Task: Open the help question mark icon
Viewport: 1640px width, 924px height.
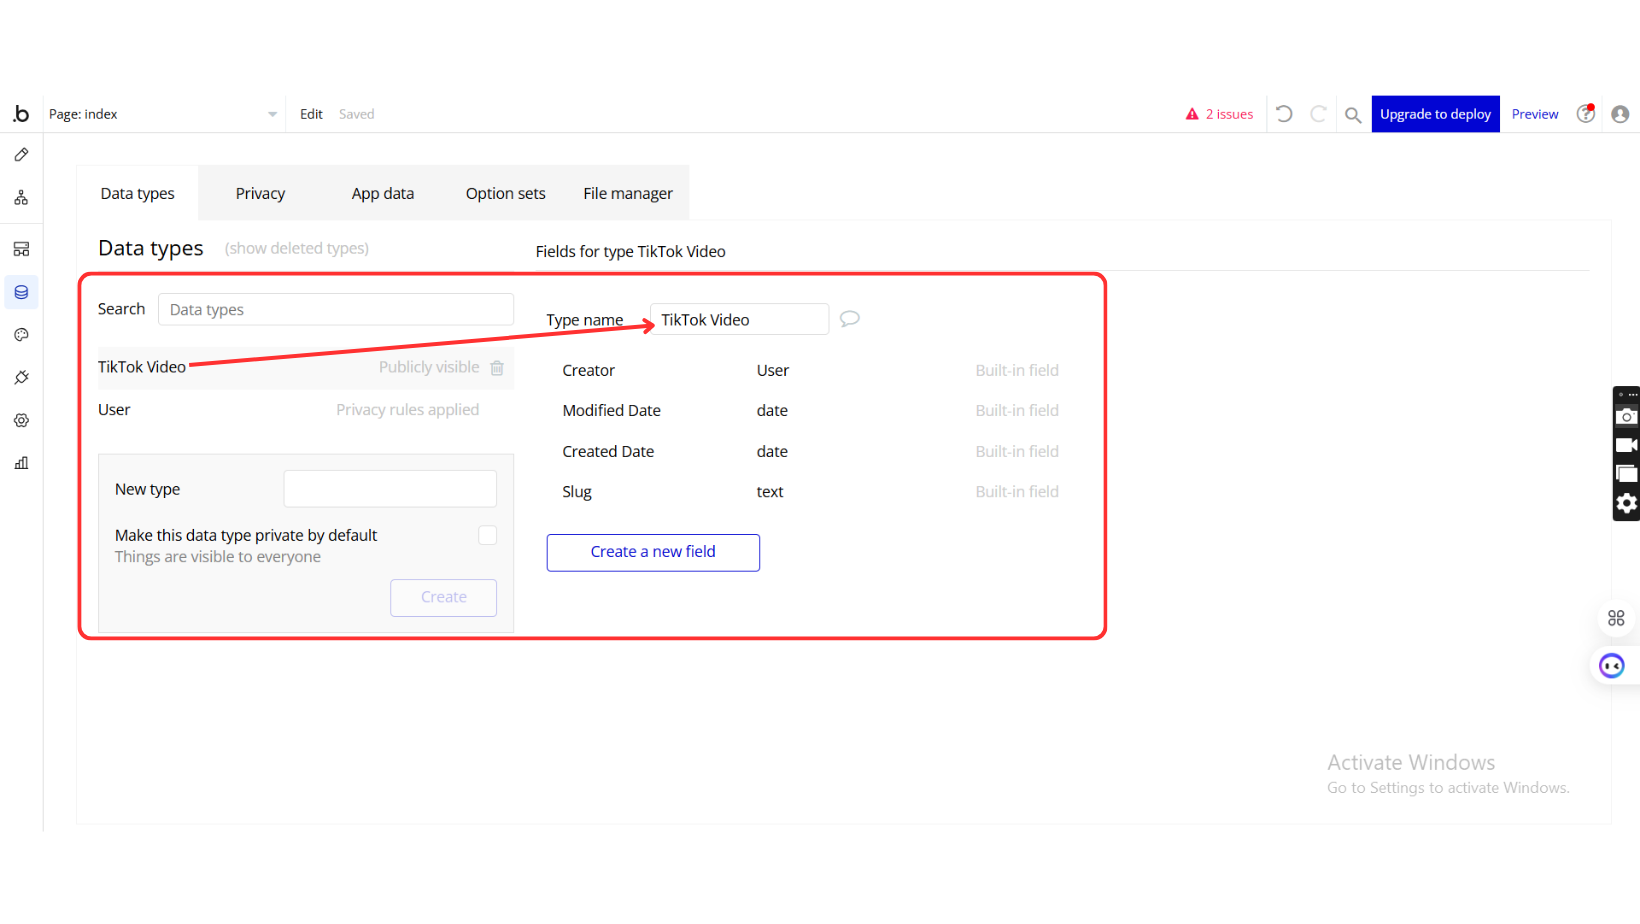Action: (1586, 114)
